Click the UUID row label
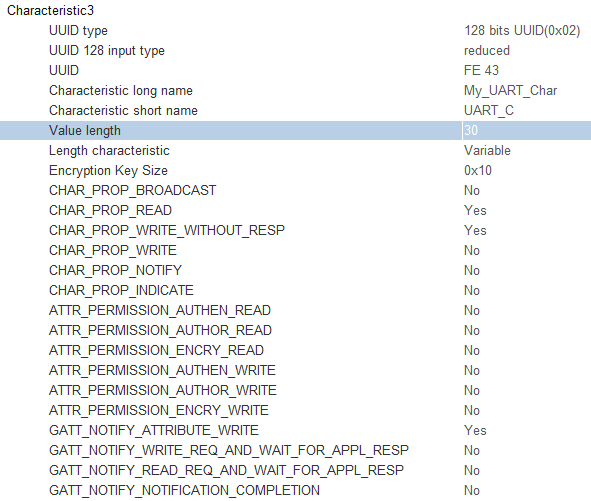 64,70
